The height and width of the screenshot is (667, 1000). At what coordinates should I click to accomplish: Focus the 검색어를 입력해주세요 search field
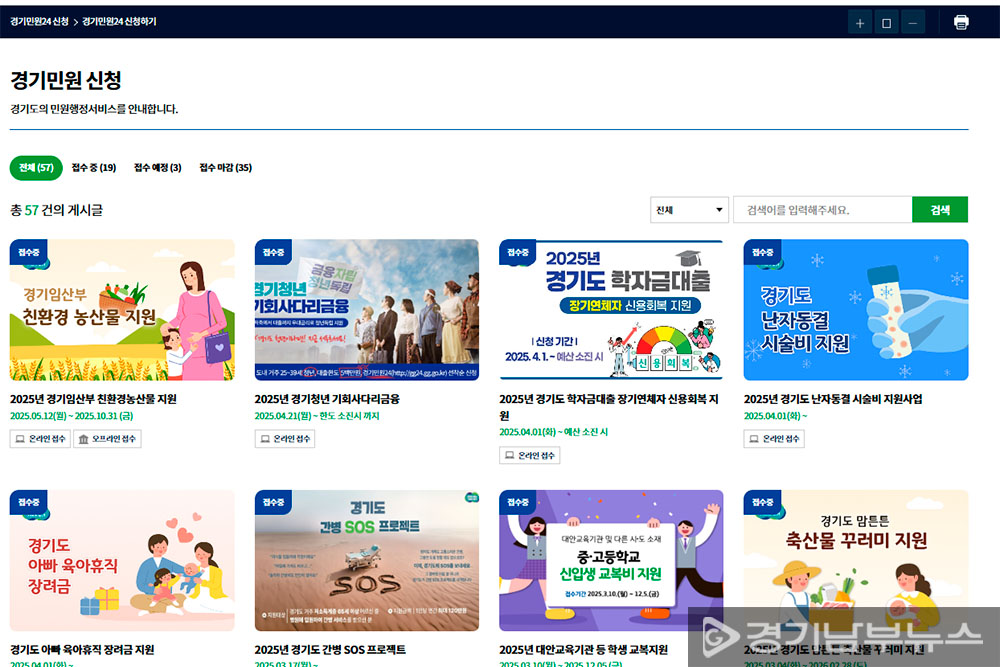tap(822, 210)
